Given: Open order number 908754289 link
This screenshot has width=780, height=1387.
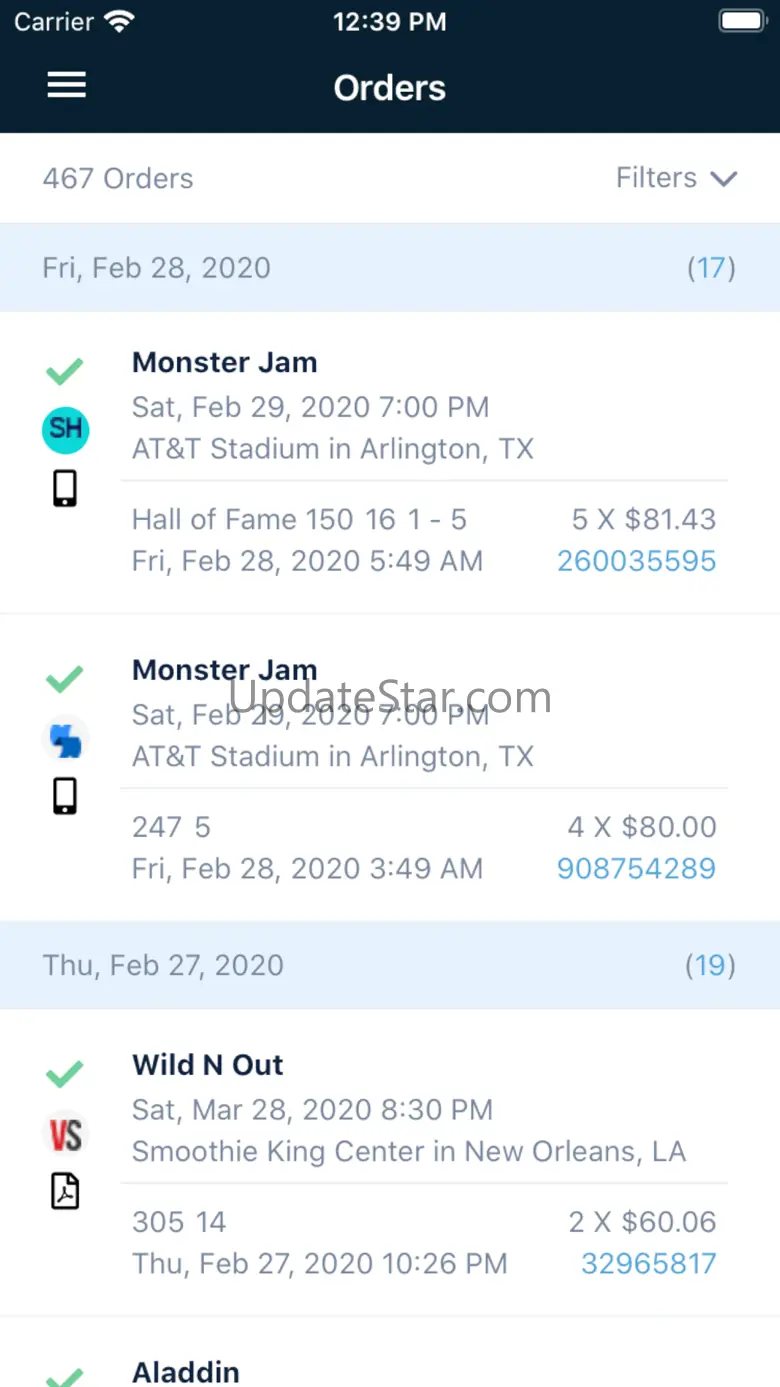Looking at the screenshot, I should click(x=636, y=868).
